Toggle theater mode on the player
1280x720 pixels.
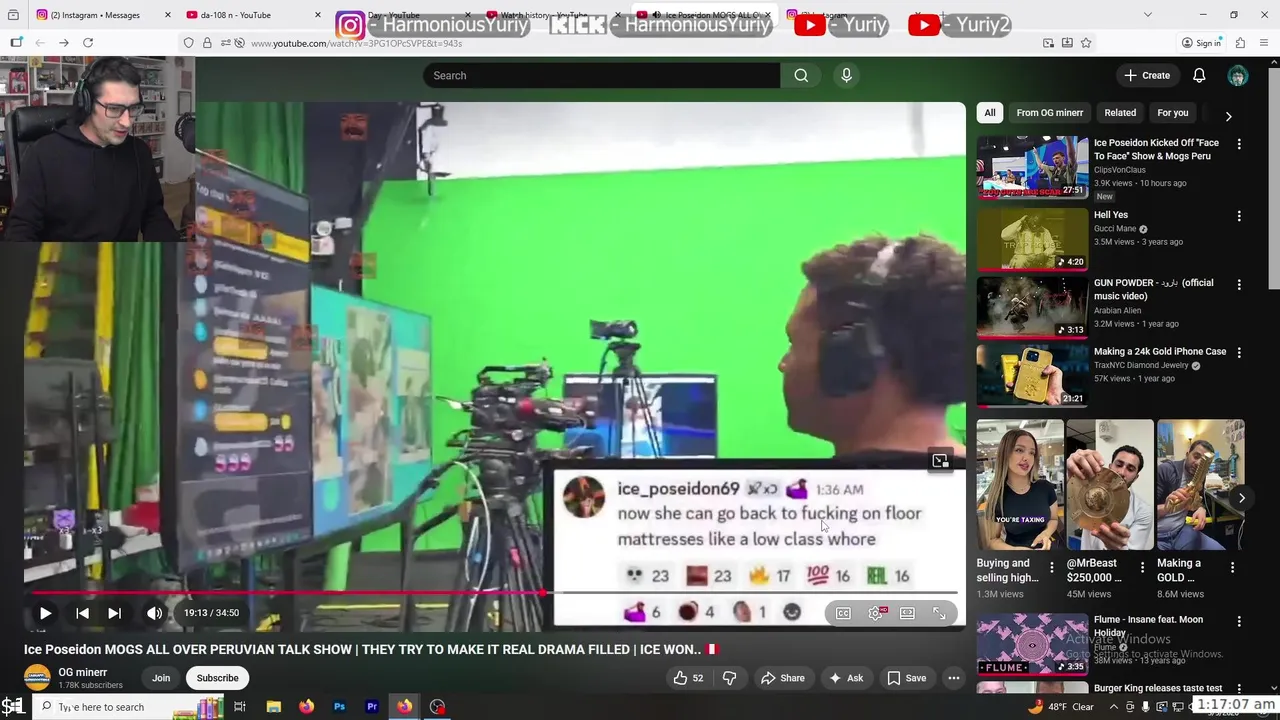click(907, 613)
